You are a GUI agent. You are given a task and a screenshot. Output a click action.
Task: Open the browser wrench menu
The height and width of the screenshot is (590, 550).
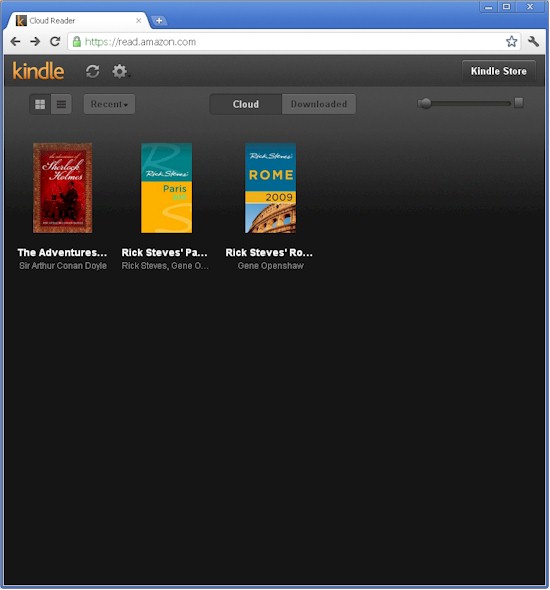point(533,41)
